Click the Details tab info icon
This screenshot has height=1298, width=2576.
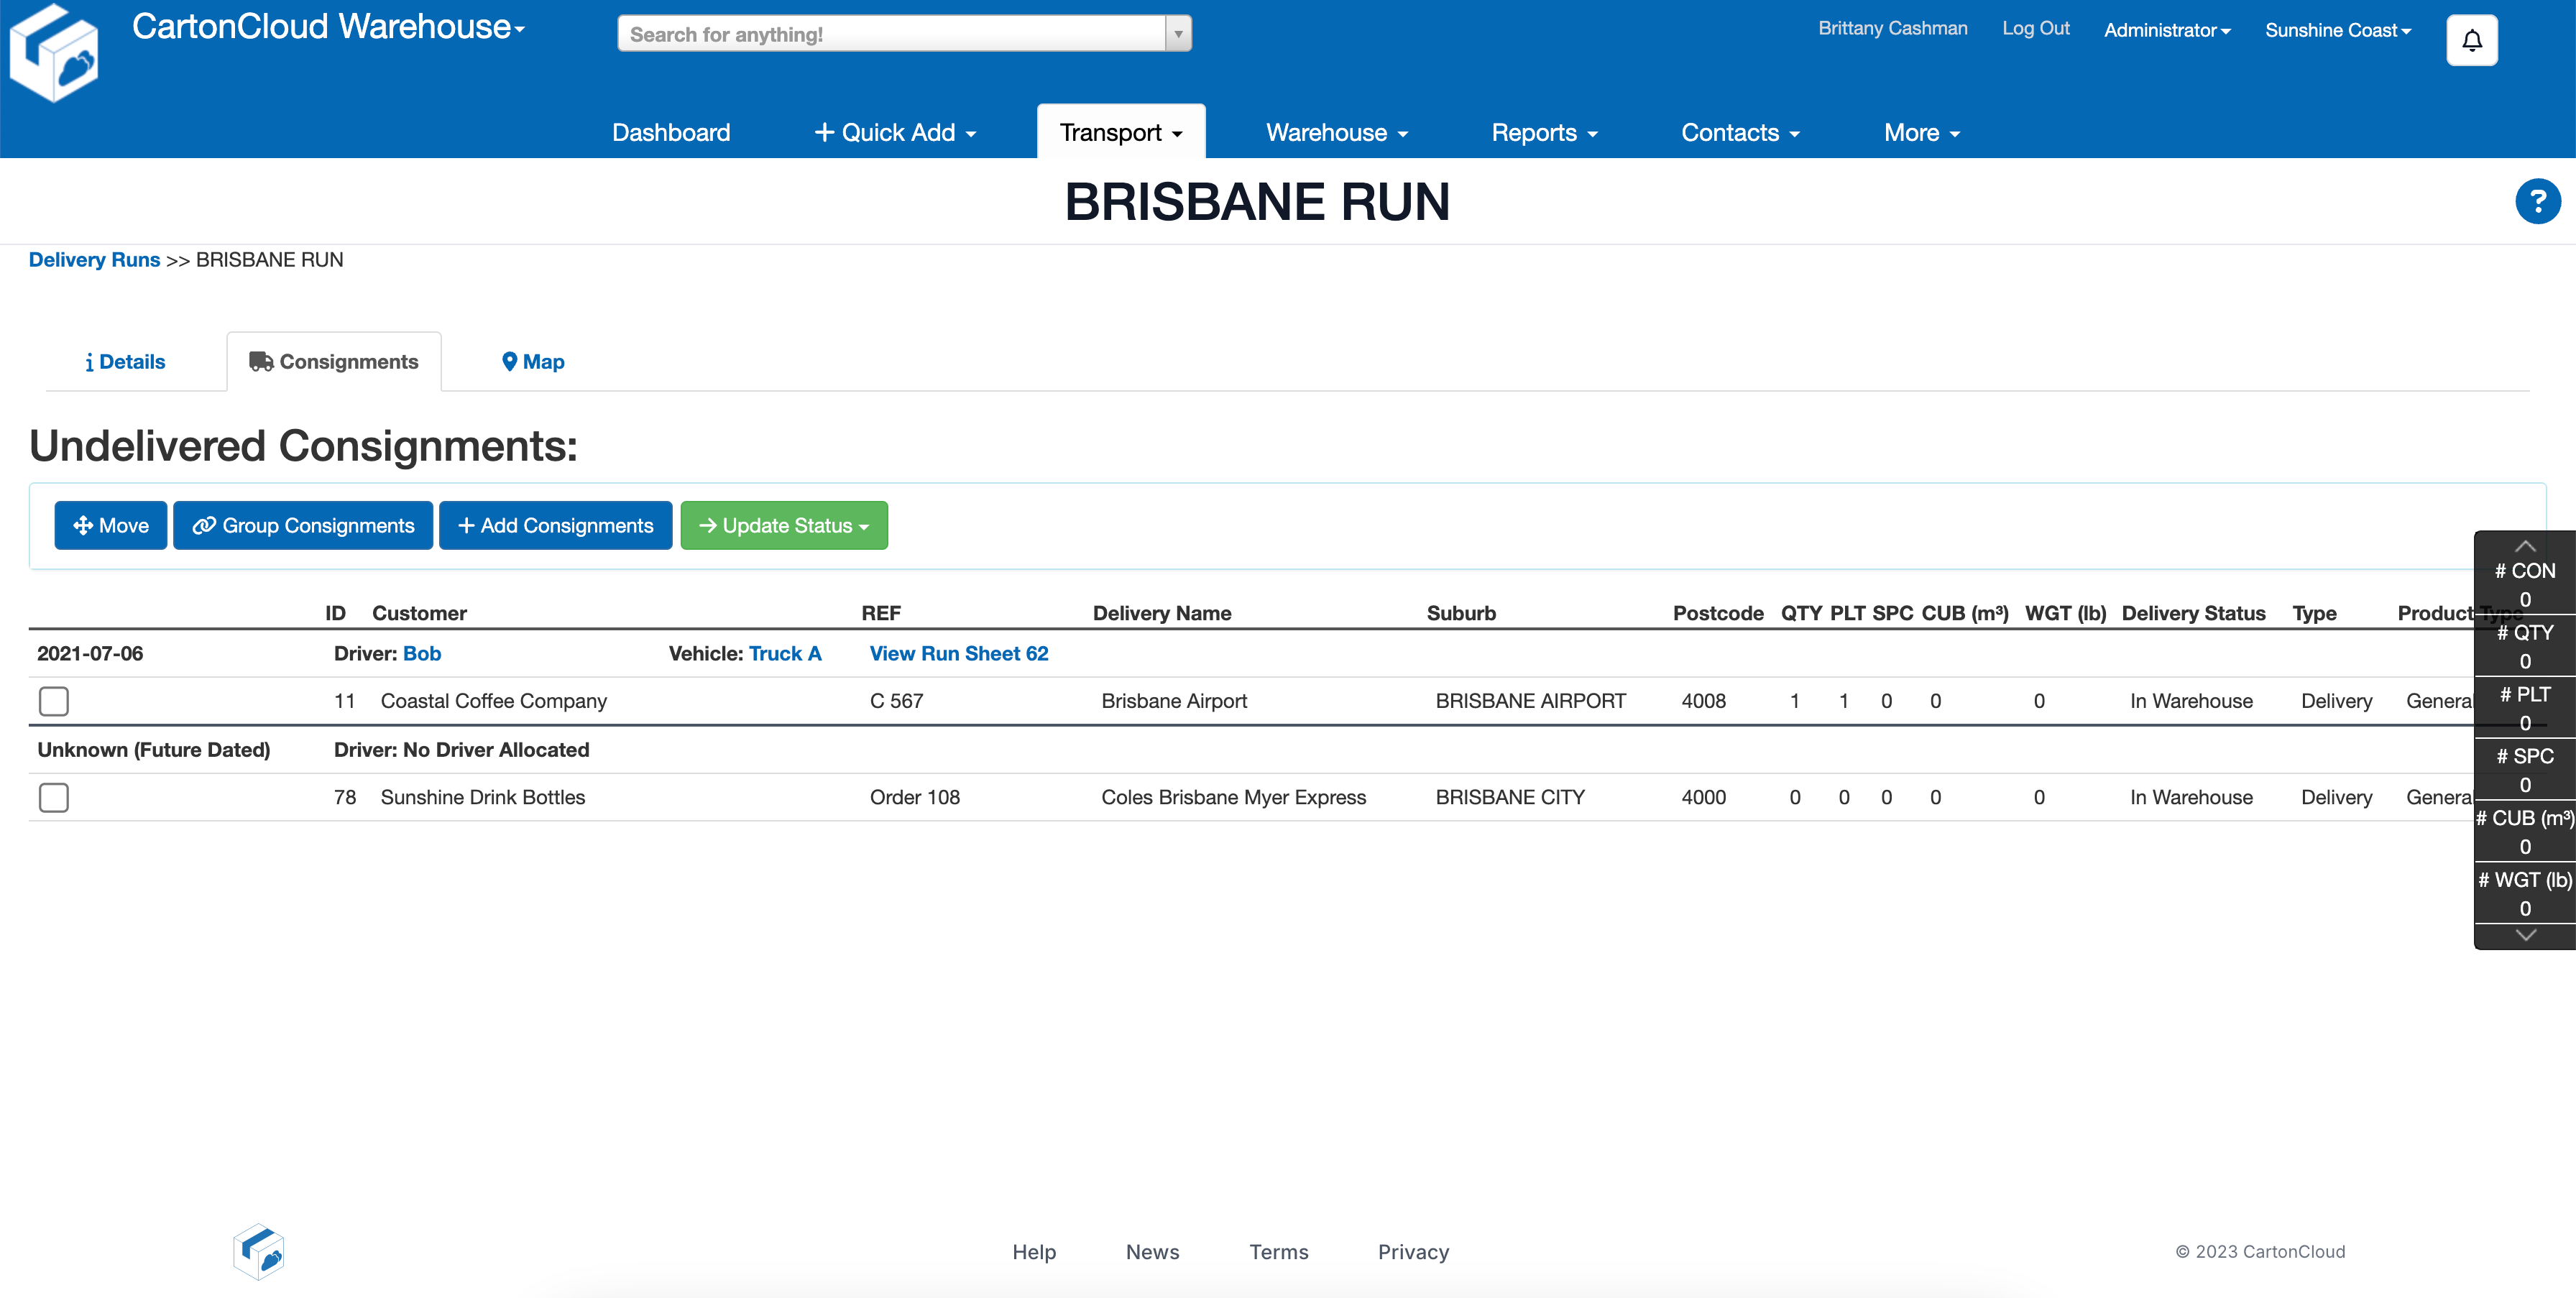pos(89,362)
